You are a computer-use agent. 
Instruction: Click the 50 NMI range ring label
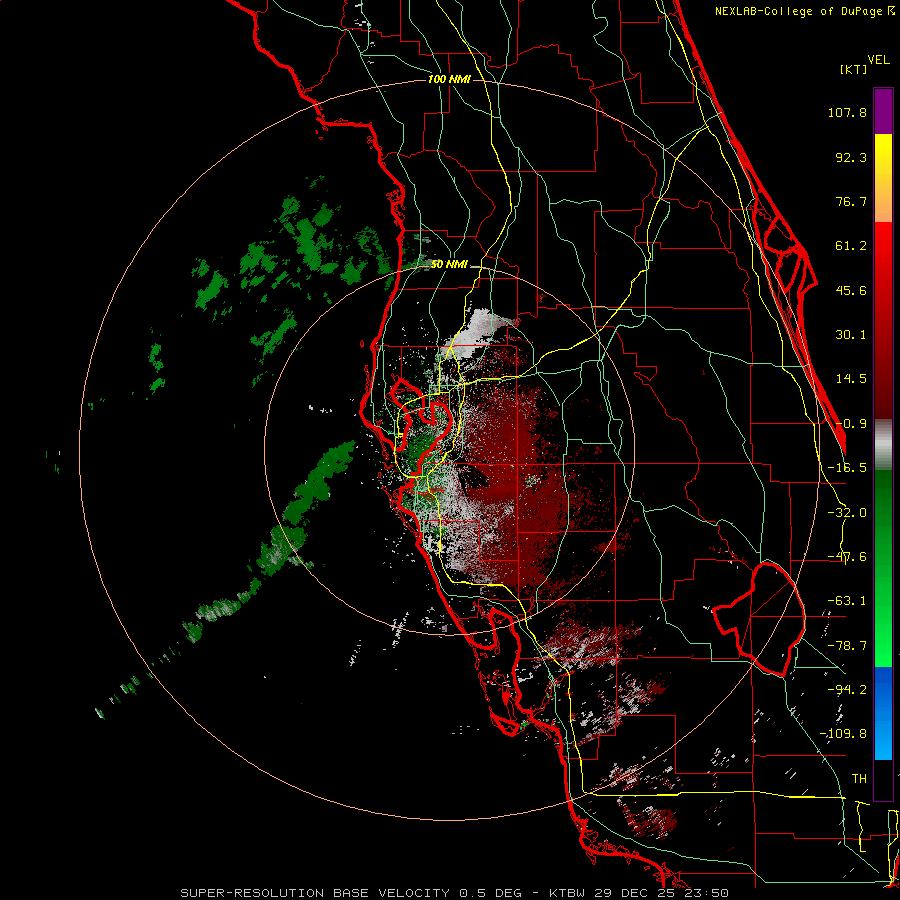449,264
